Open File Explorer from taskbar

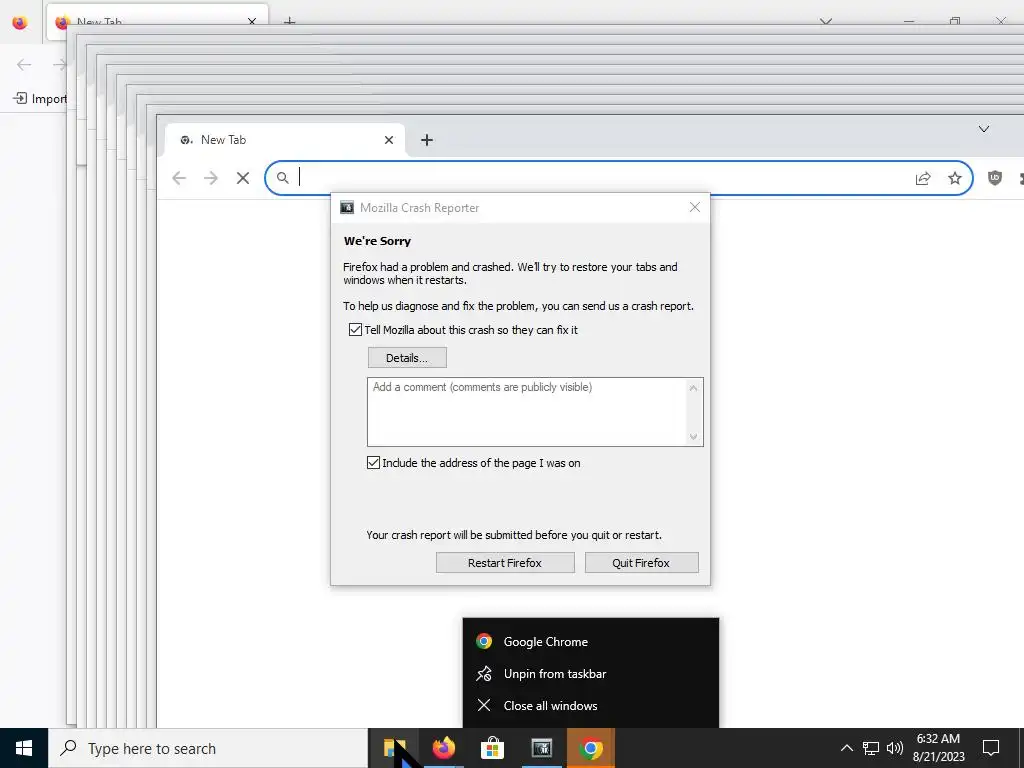[x=394, y=748]
